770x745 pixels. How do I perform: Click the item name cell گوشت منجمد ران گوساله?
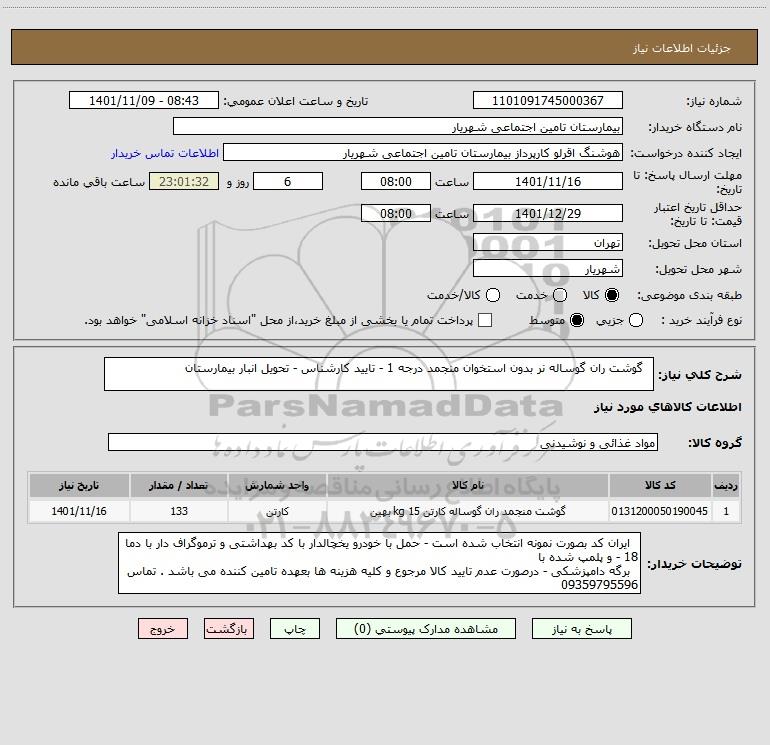coord(468,511)
